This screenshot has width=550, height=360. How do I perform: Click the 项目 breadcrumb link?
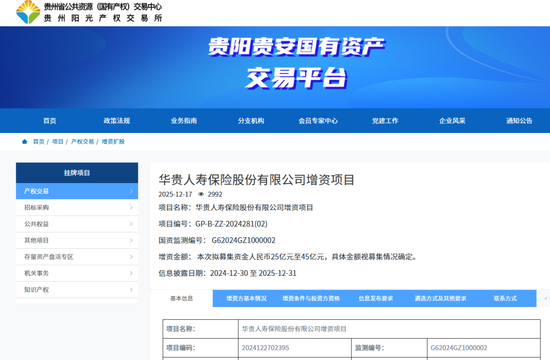click(58, 142)
